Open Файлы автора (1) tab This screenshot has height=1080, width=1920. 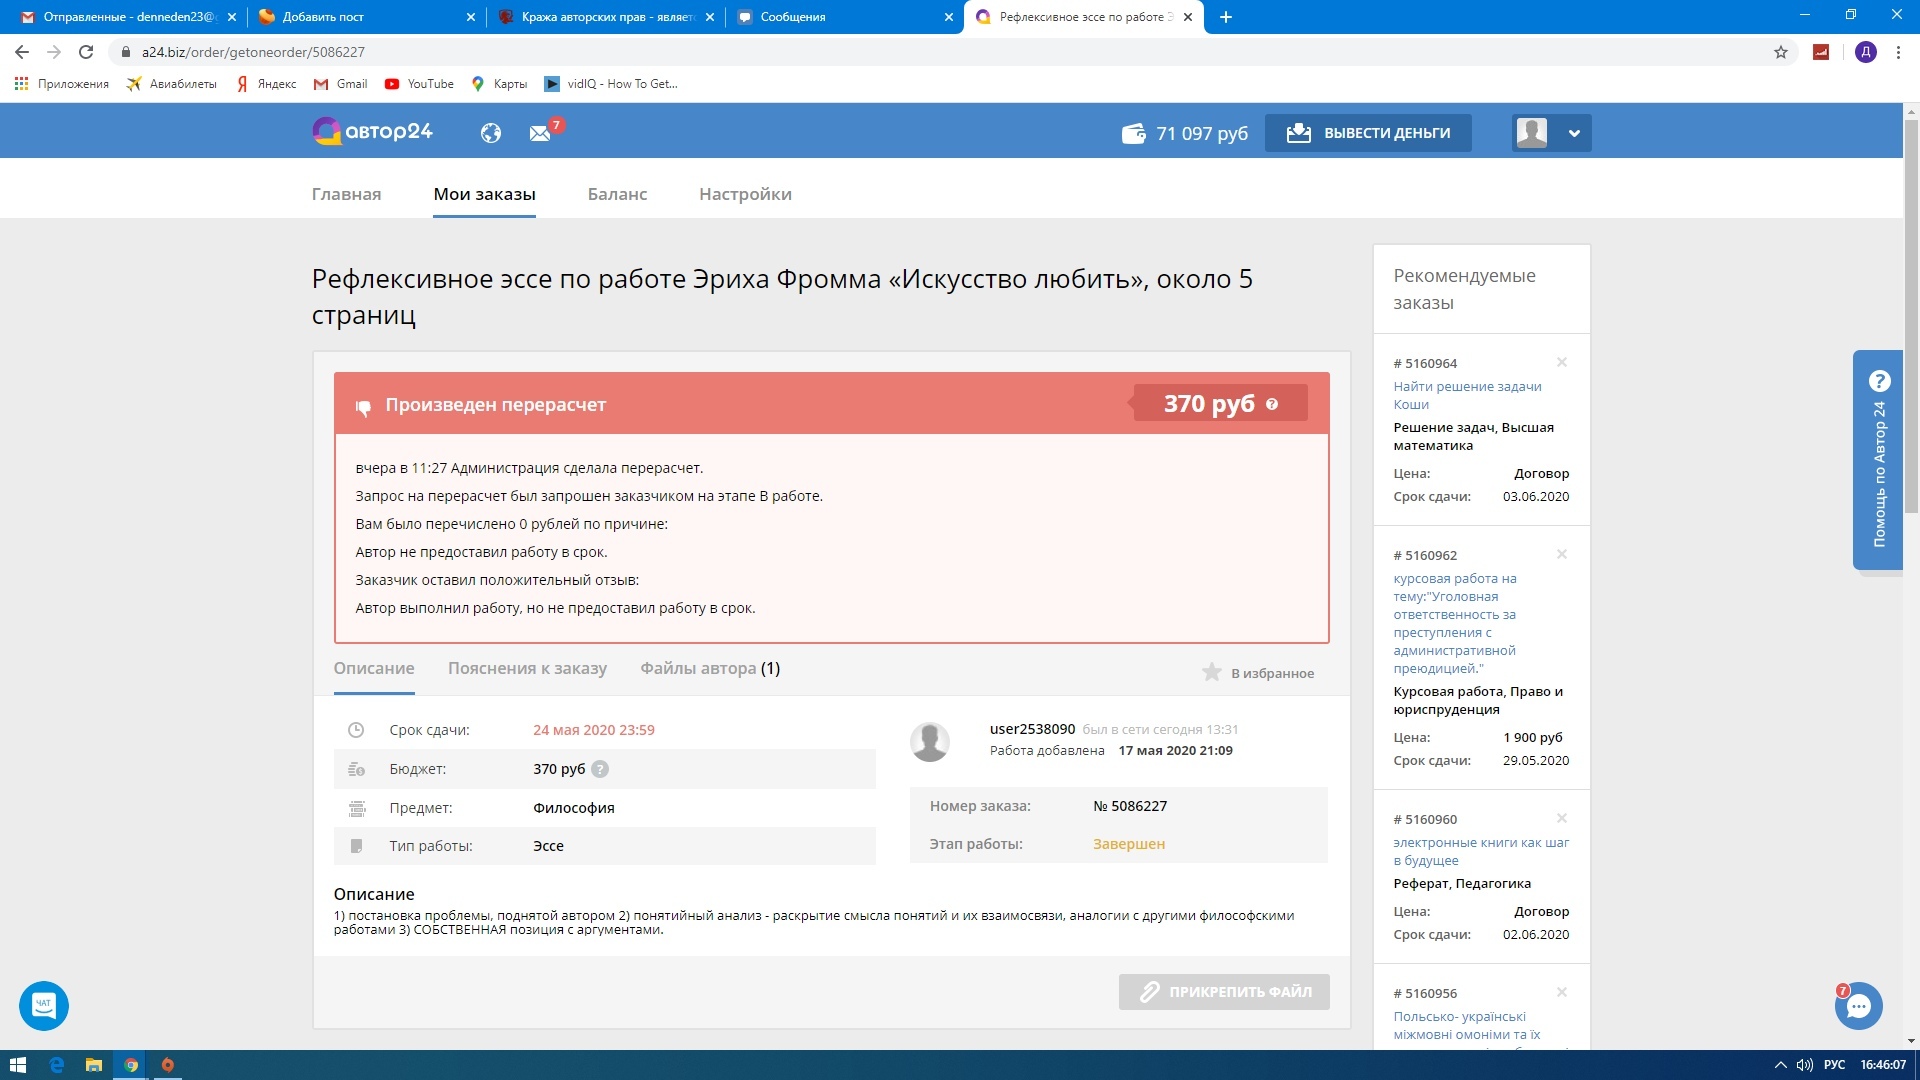tap(710, 669)
